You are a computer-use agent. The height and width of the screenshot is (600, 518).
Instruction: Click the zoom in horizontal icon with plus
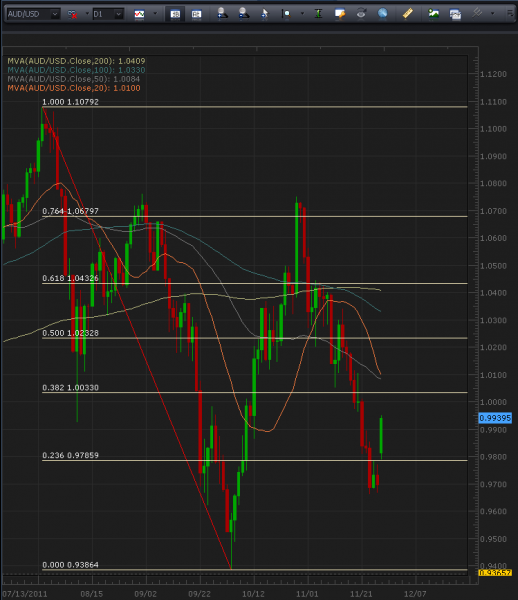coord(222,14)
